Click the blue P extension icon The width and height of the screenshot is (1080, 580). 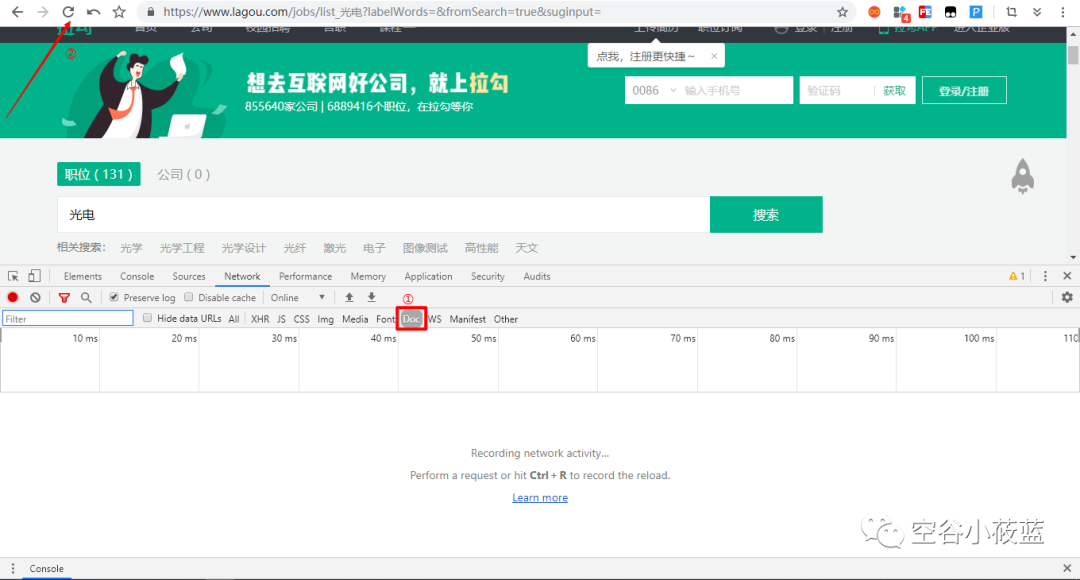click(x=976, y=12)
